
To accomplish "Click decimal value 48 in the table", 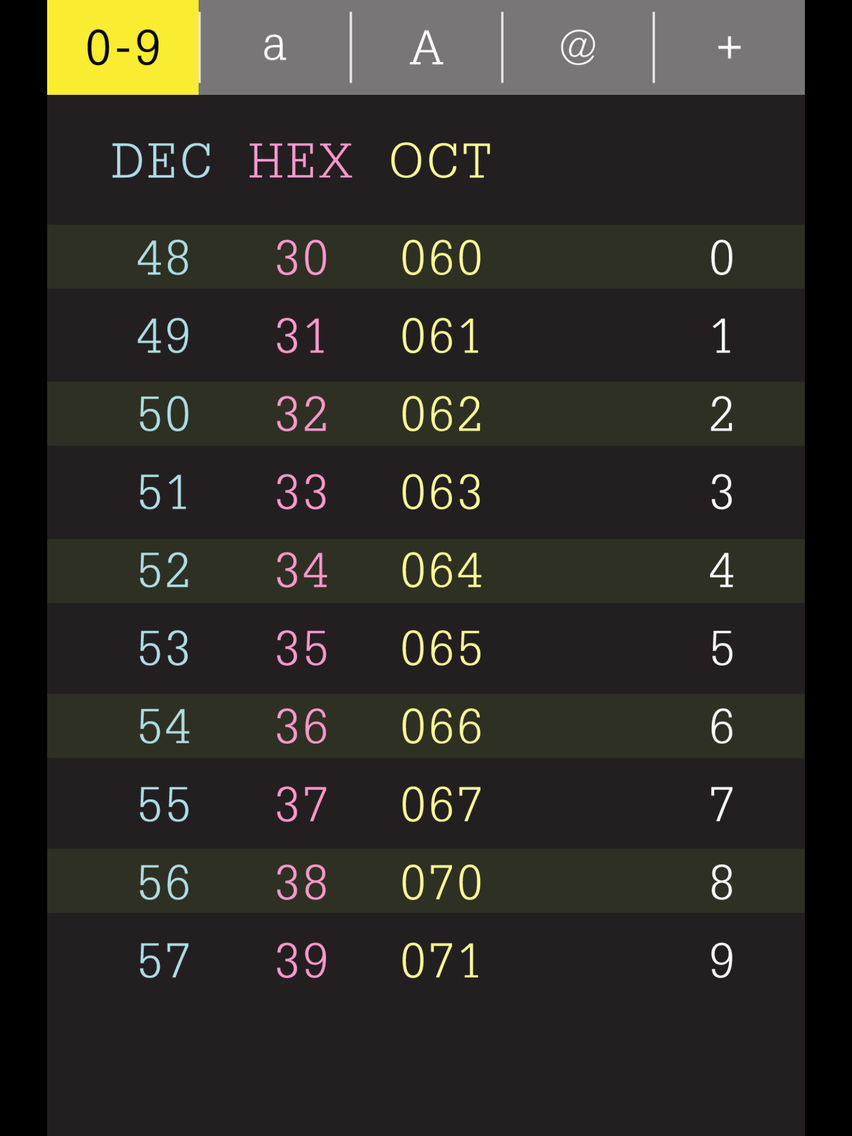I will pos(163,257).
